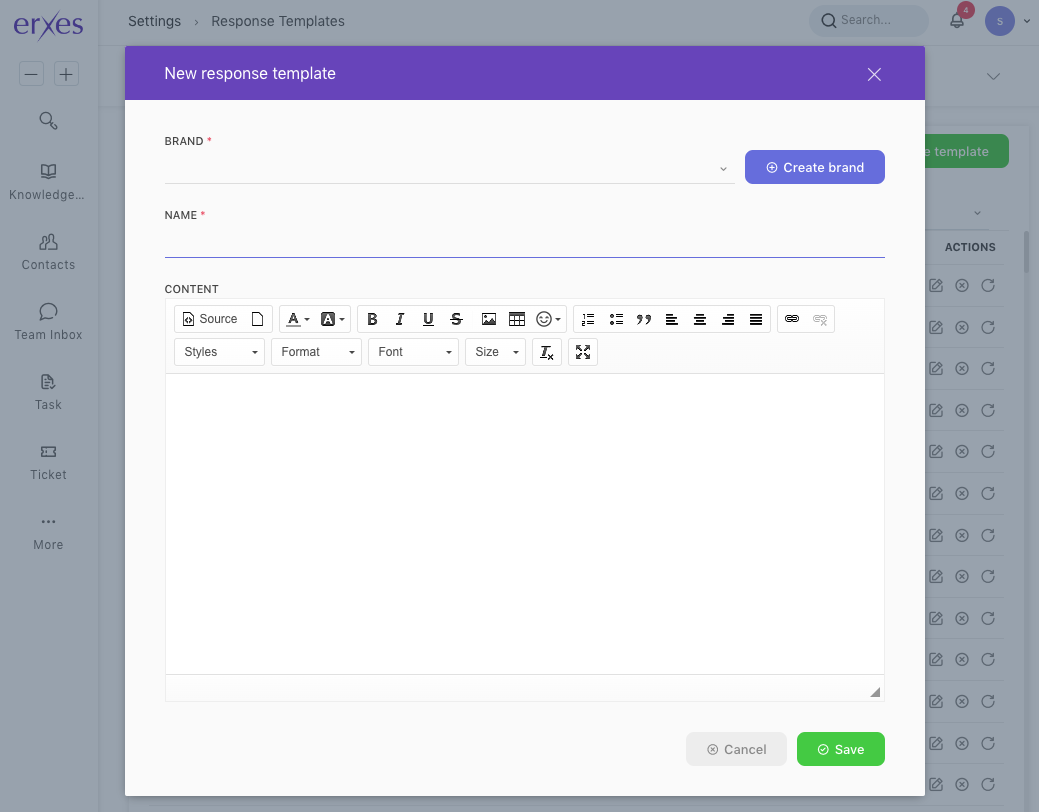Screen dimensions: 1039x812
Task: Click the page scrollbar on the right
Action: point(1026,252)
